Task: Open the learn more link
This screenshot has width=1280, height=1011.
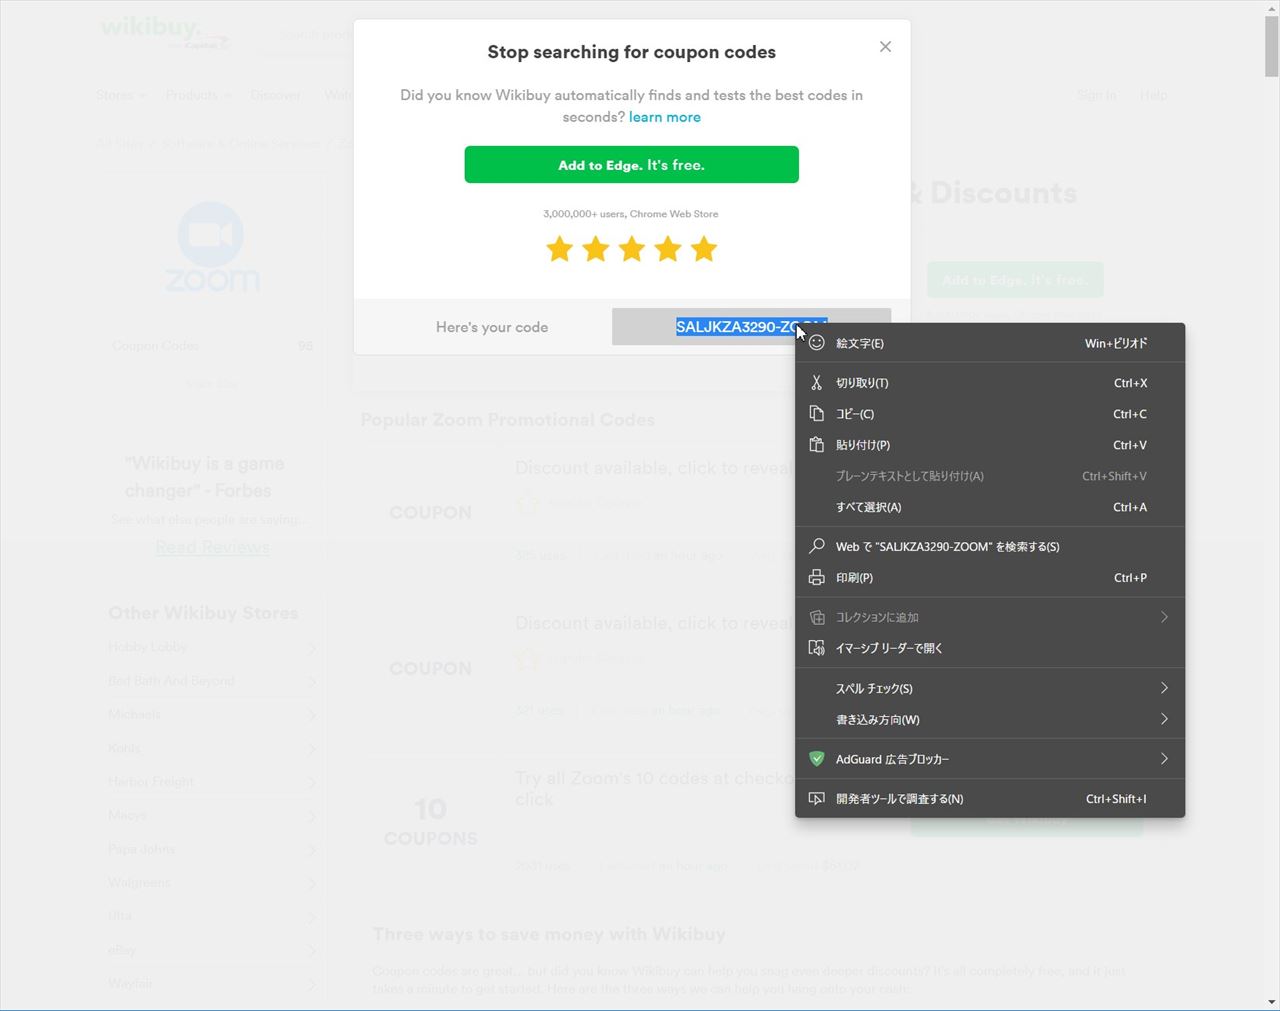Action: click(665, 117)
